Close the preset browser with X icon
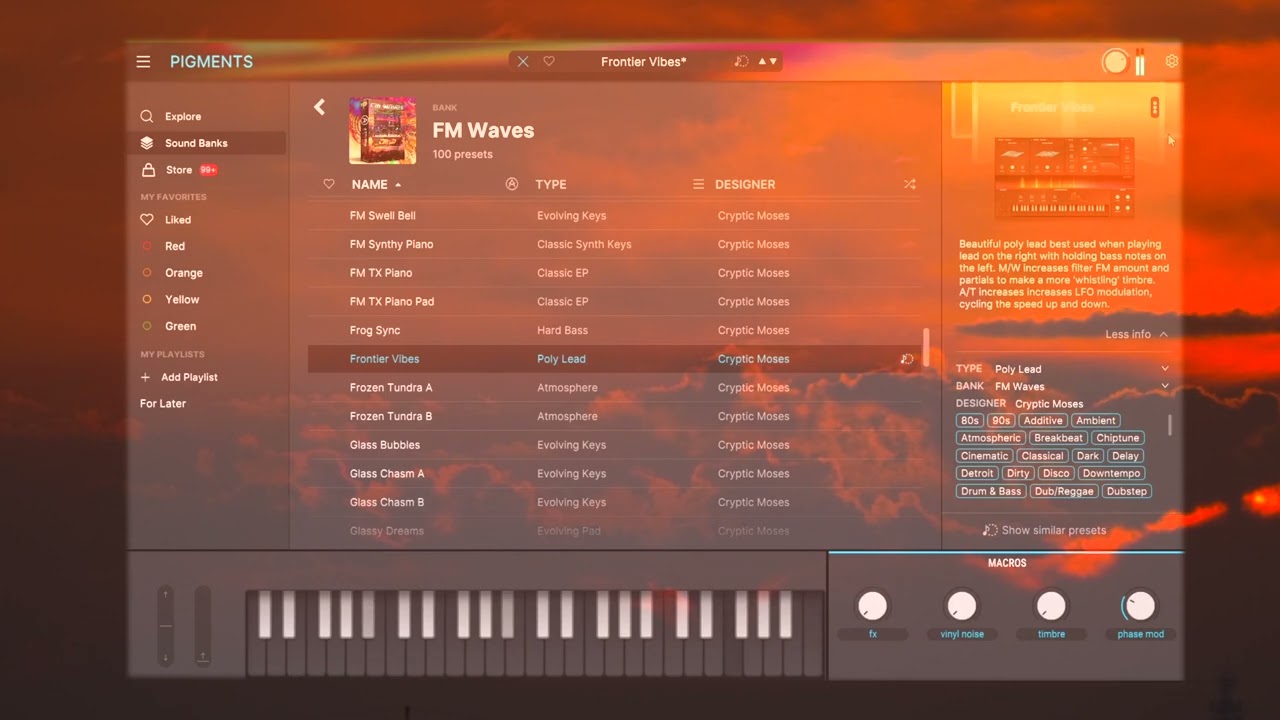 point(523,62)
